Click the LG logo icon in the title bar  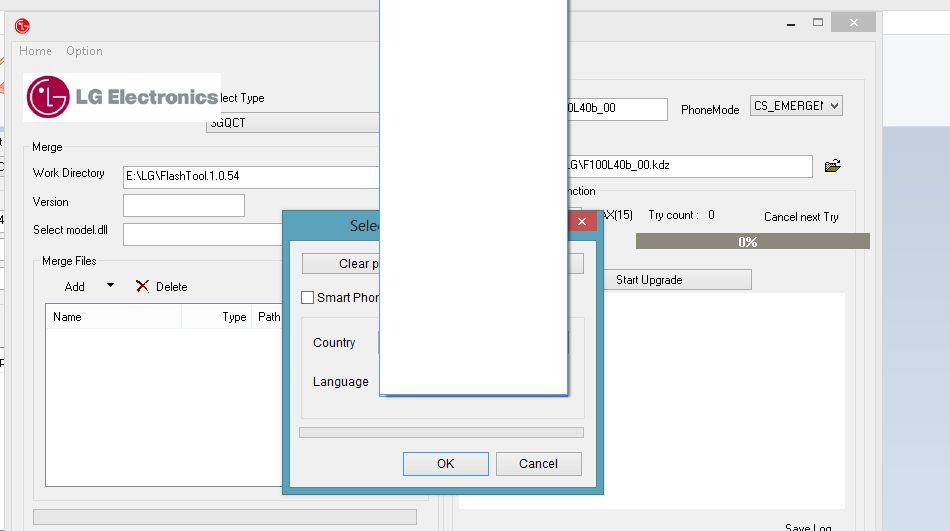coord(22,26)
